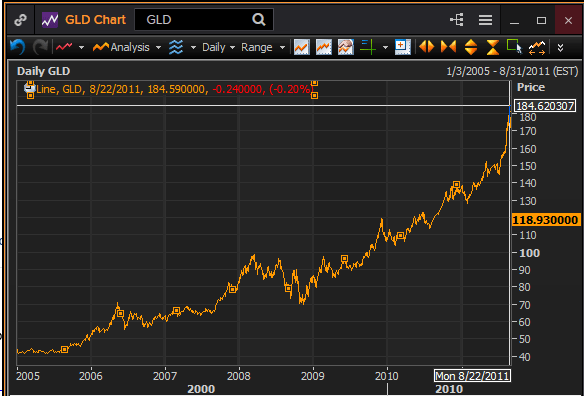Viewport: 584px width, 396px height.
Task: Click the vertical expand arrows icon
Action: coord(471,47)
